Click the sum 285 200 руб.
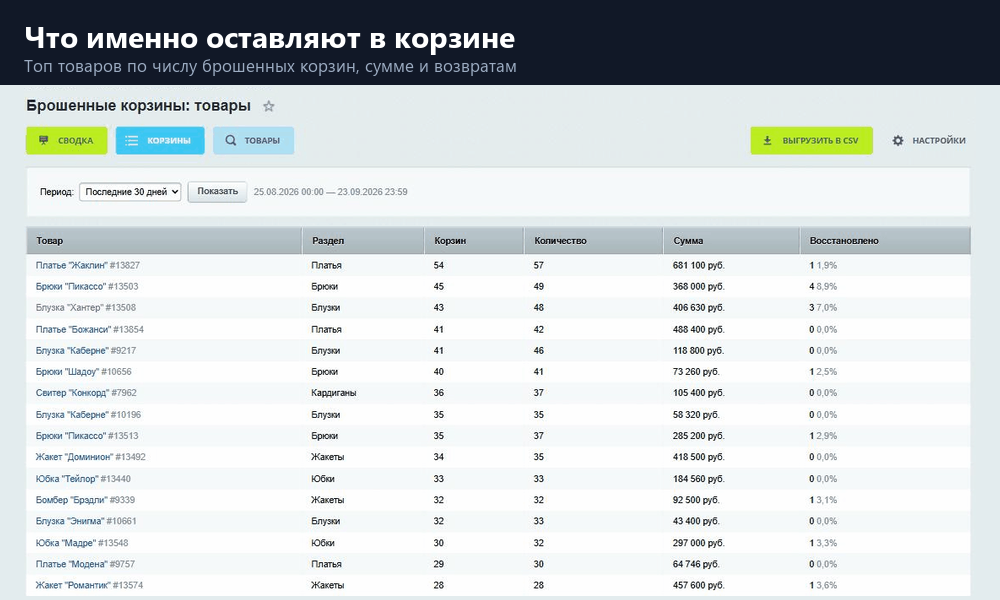The width and height of the screenshot is (1000, 600). pos(699,435)
